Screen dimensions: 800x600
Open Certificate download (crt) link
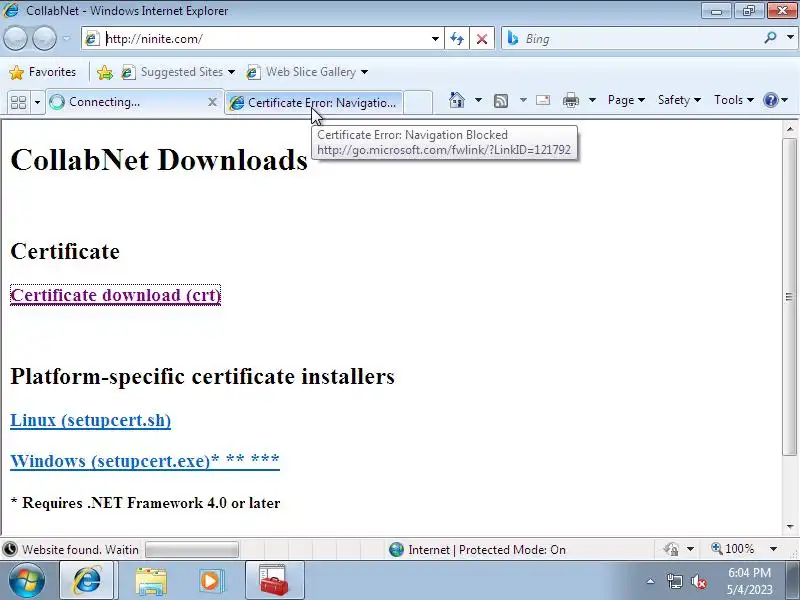point(115,295)
